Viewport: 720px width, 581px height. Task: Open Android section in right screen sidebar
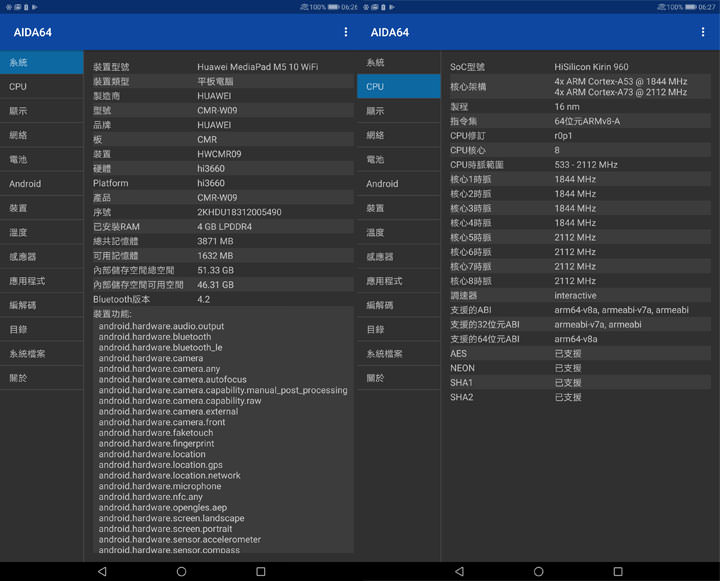point(399,184)
